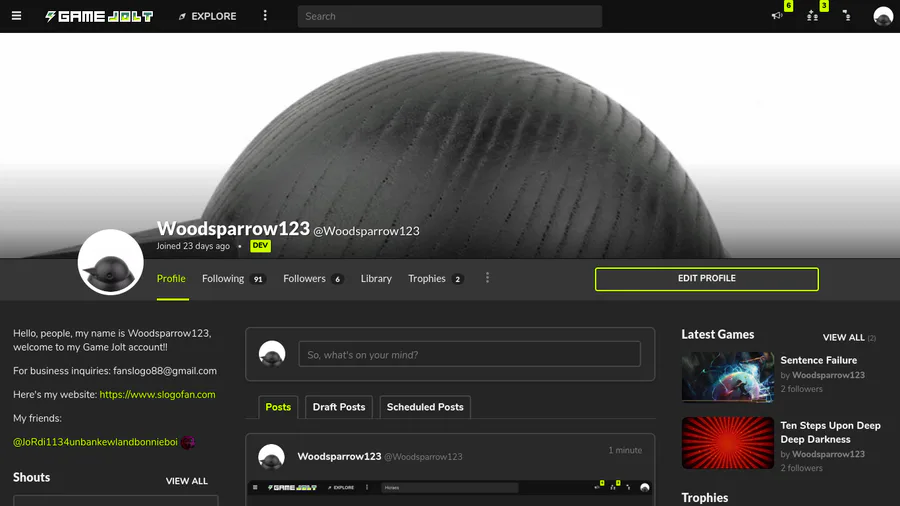This screenshot has width=900, height=506.
Task: Focus the Search field
Action: [x=449, y=17]
